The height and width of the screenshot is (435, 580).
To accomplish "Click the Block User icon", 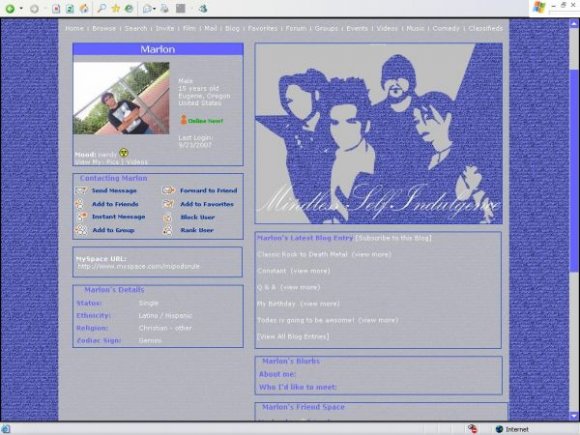I will pyautogui.click(x=168, y=218).
